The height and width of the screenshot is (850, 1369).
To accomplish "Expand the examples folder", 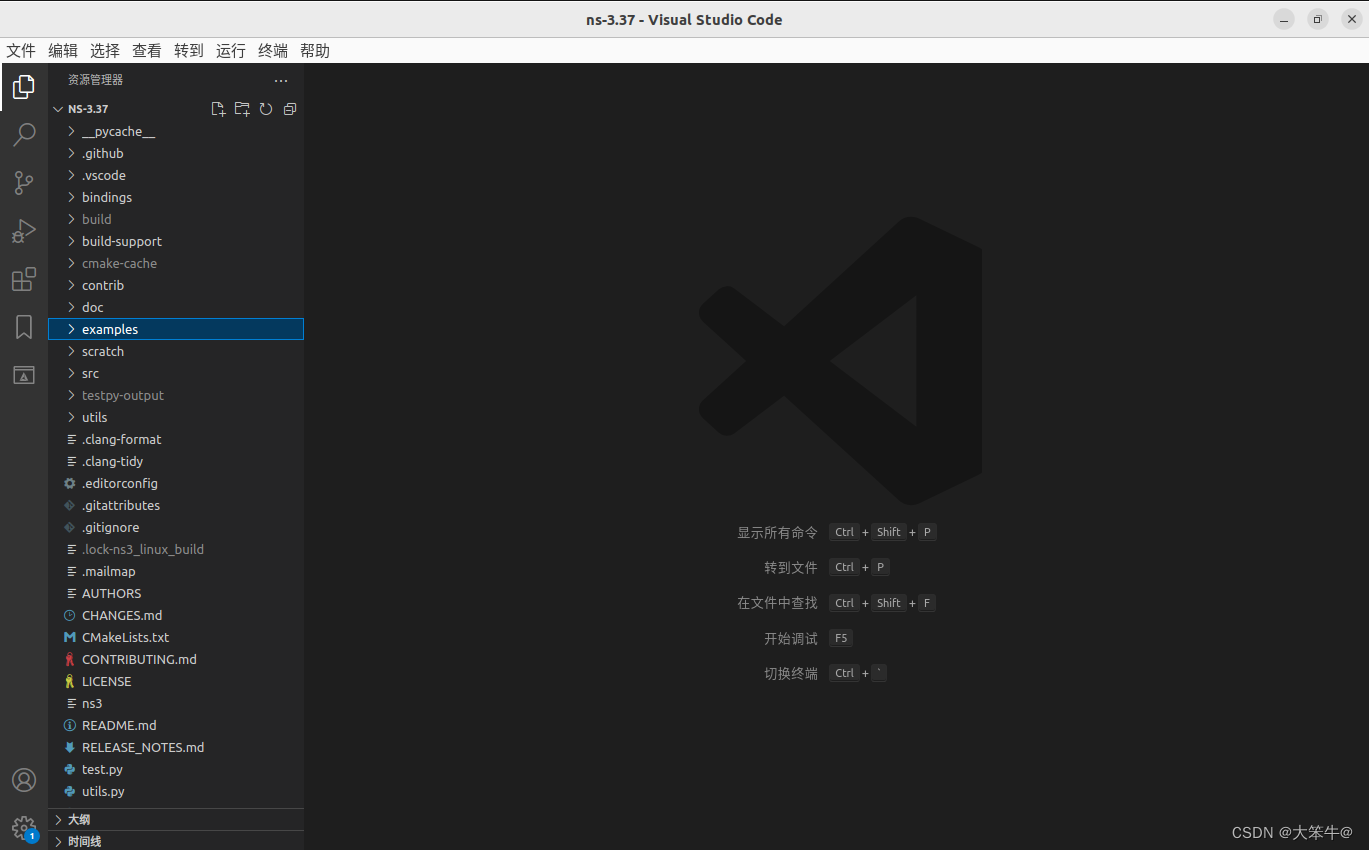I will click(x=71, y=329).
